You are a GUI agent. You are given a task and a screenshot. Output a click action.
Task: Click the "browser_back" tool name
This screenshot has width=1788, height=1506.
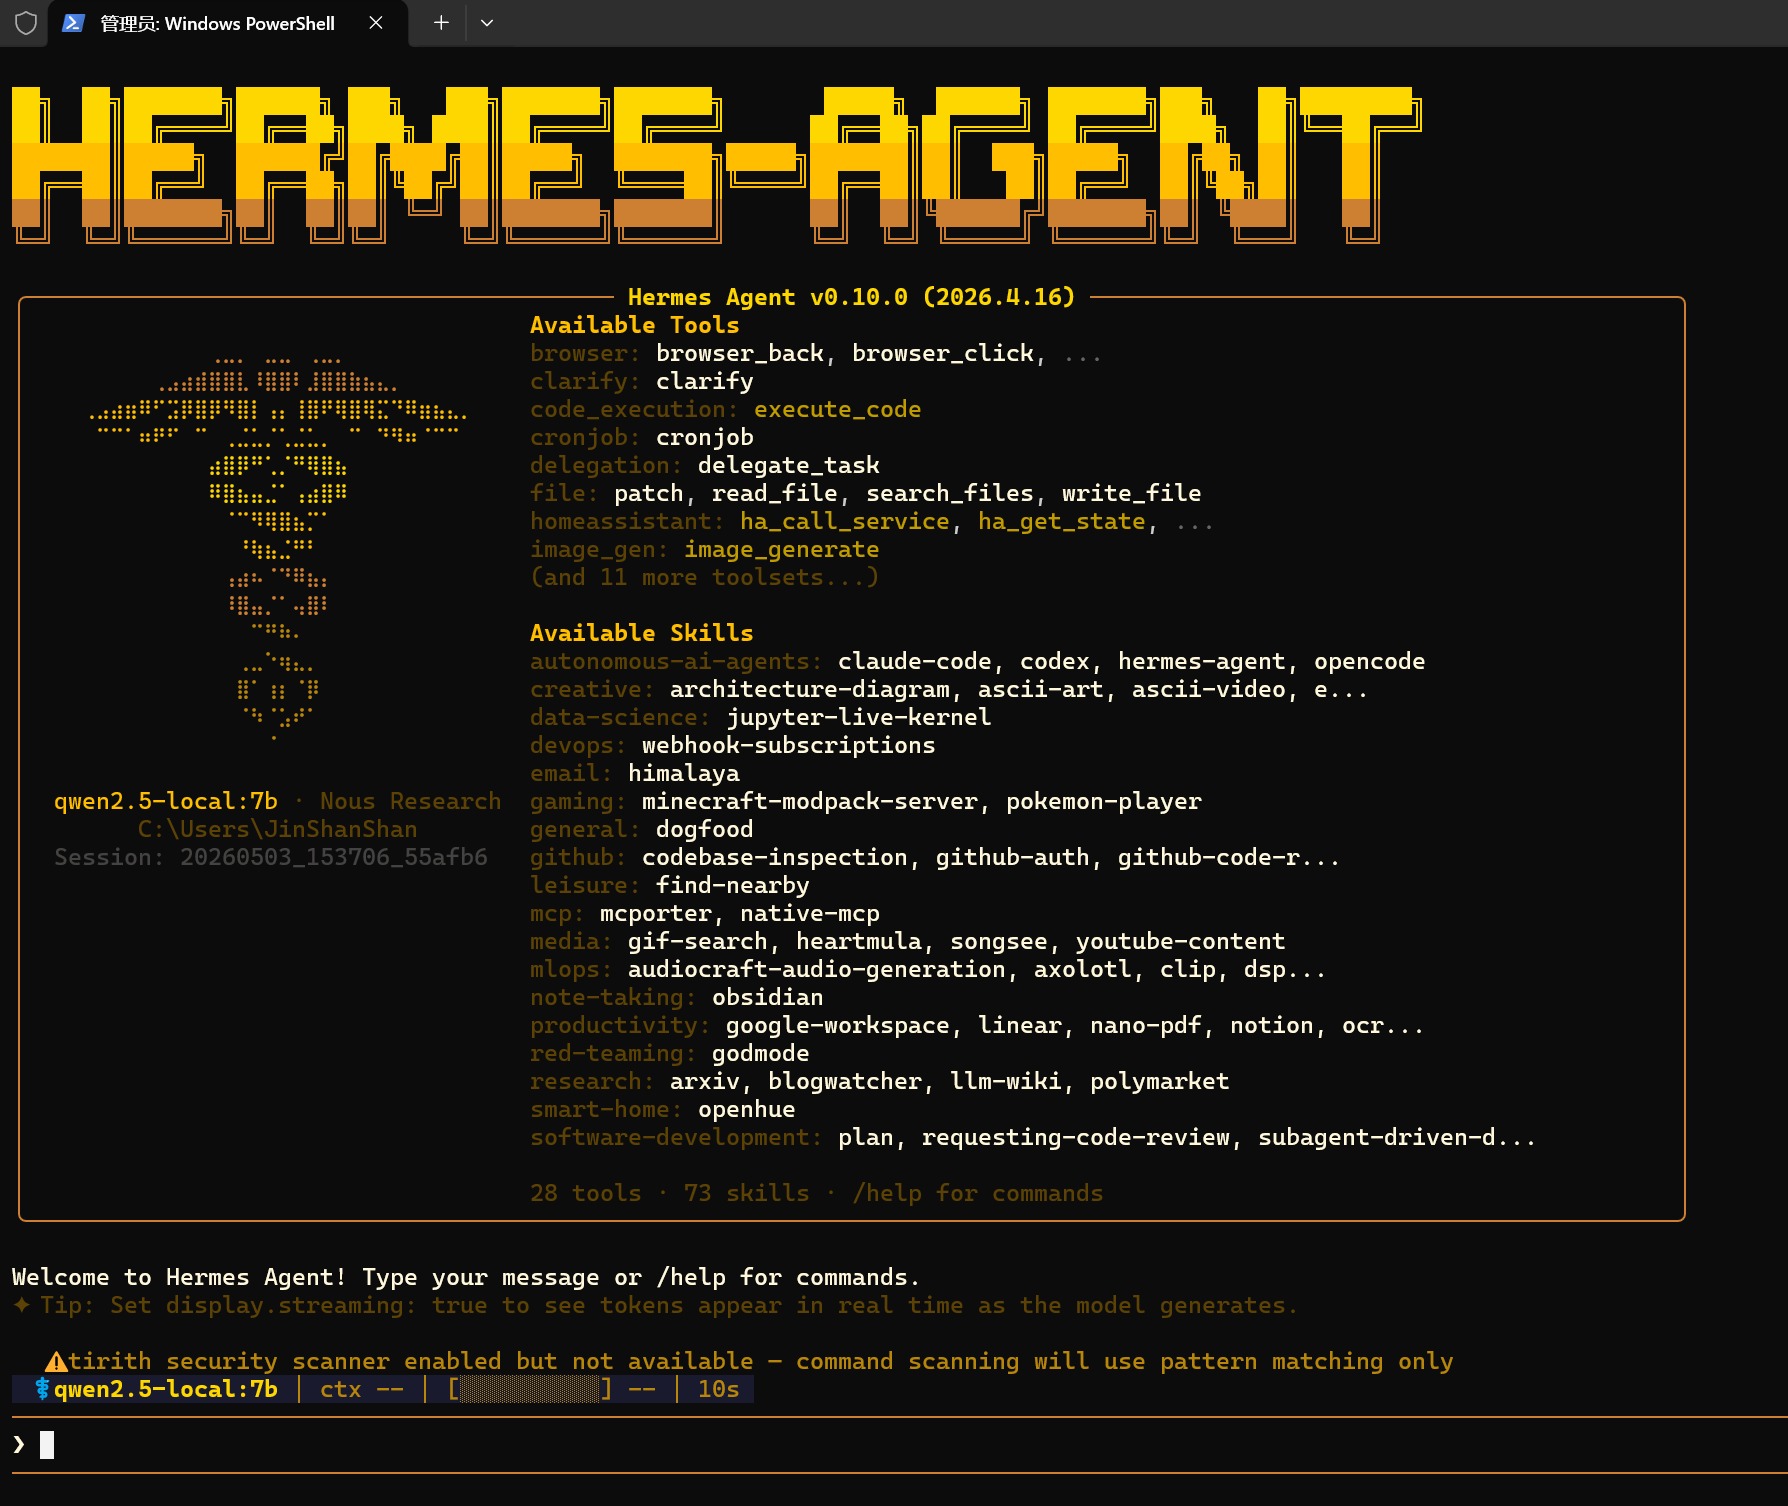(x=740, y=353)
